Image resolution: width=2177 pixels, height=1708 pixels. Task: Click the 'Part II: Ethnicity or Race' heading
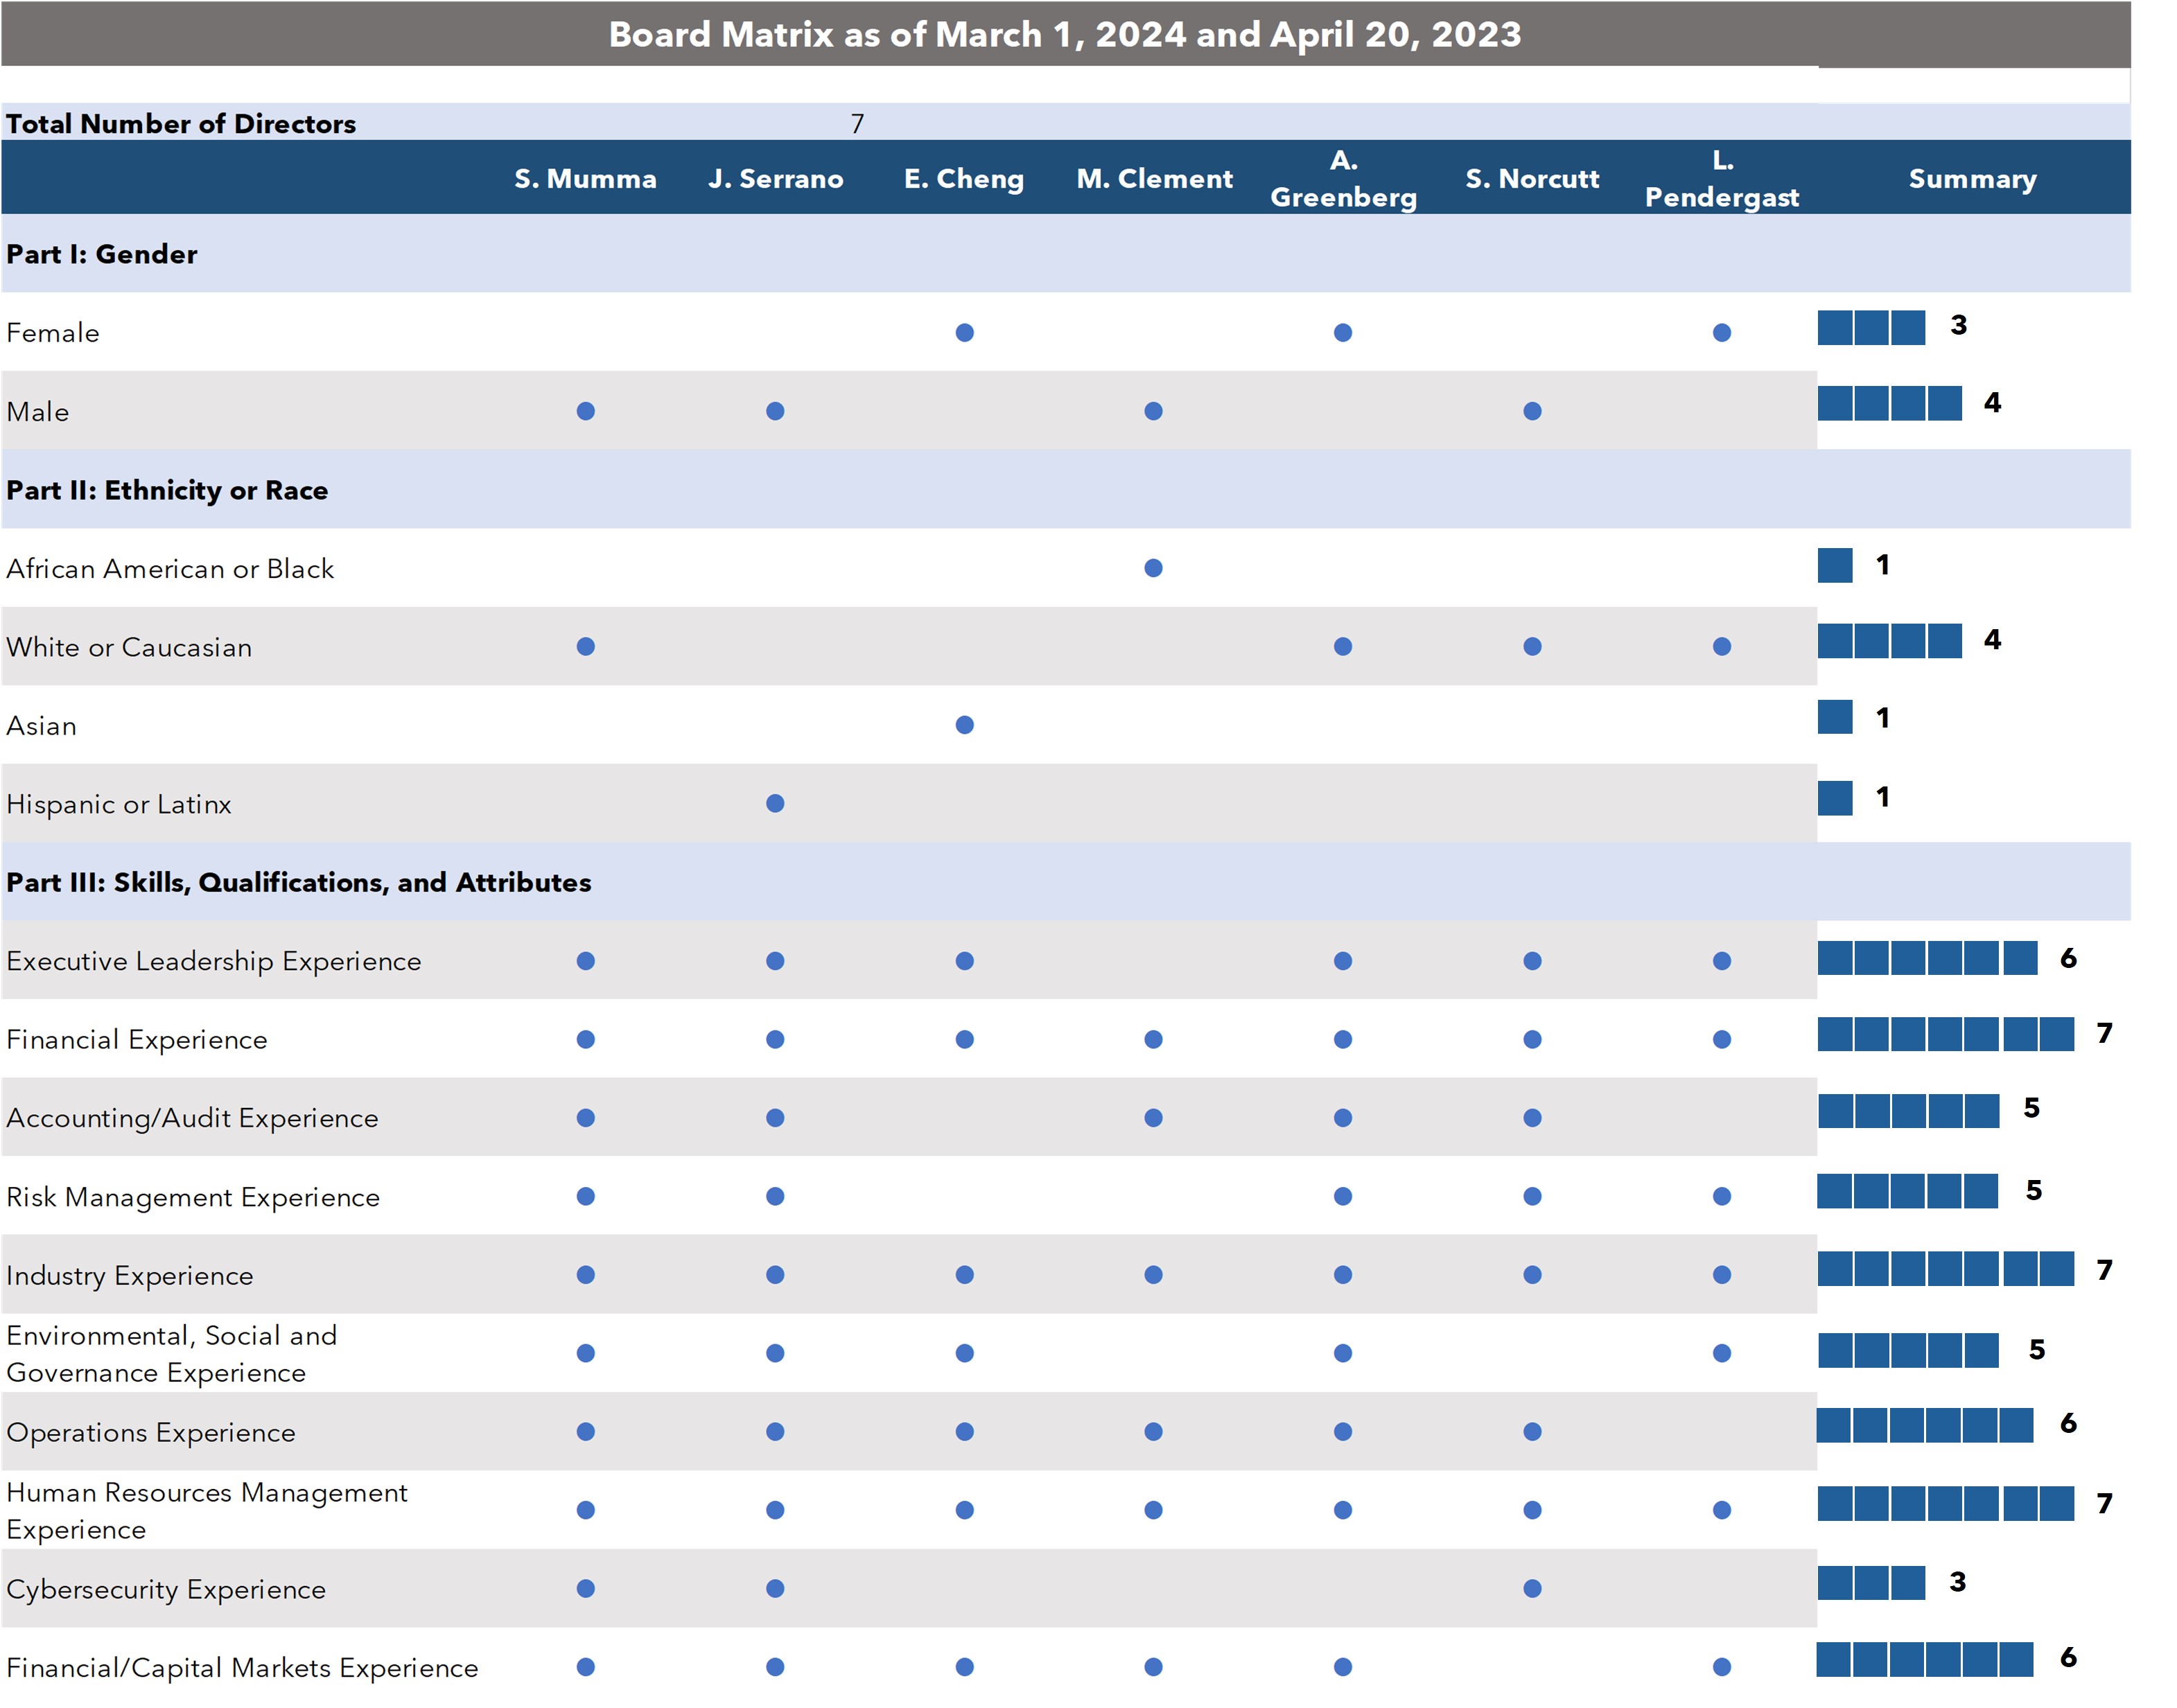(167, 490)
